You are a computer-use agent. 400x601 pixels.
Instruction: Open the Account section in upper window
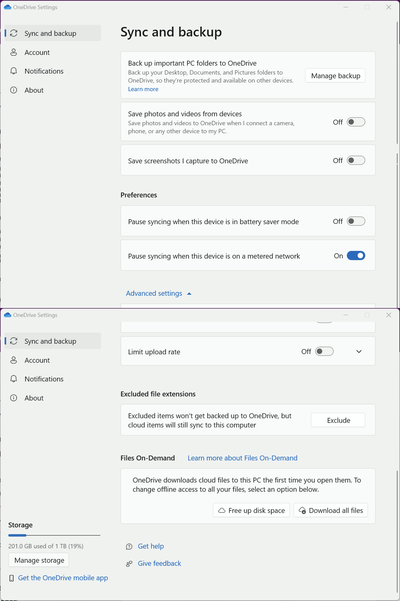53,53
